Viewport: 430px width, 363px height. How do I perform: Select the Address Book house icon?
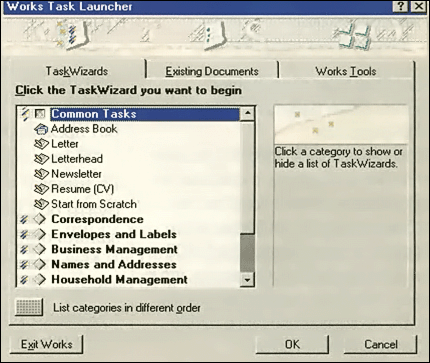point(41,129)
